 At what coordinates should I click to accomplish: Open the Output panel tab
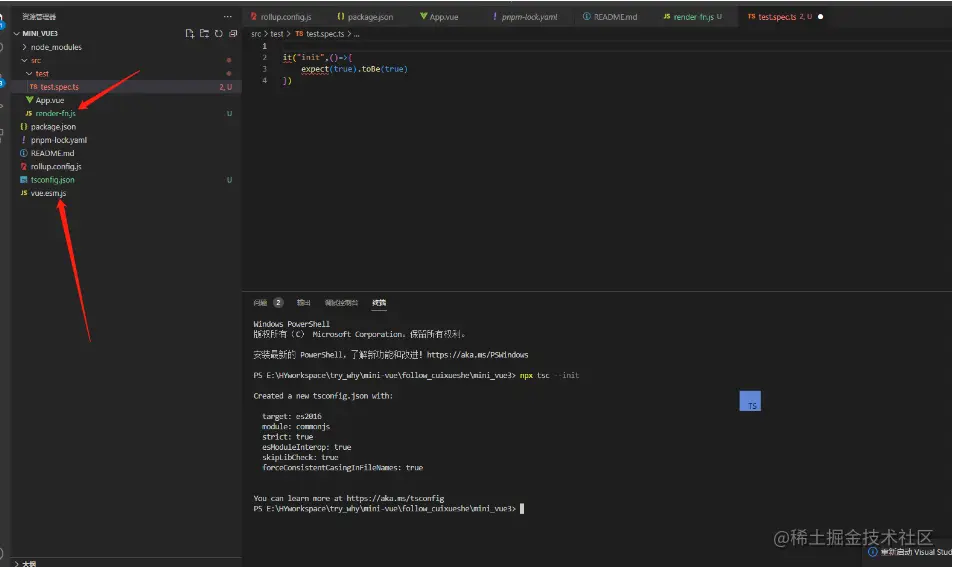tap(303, 303)
